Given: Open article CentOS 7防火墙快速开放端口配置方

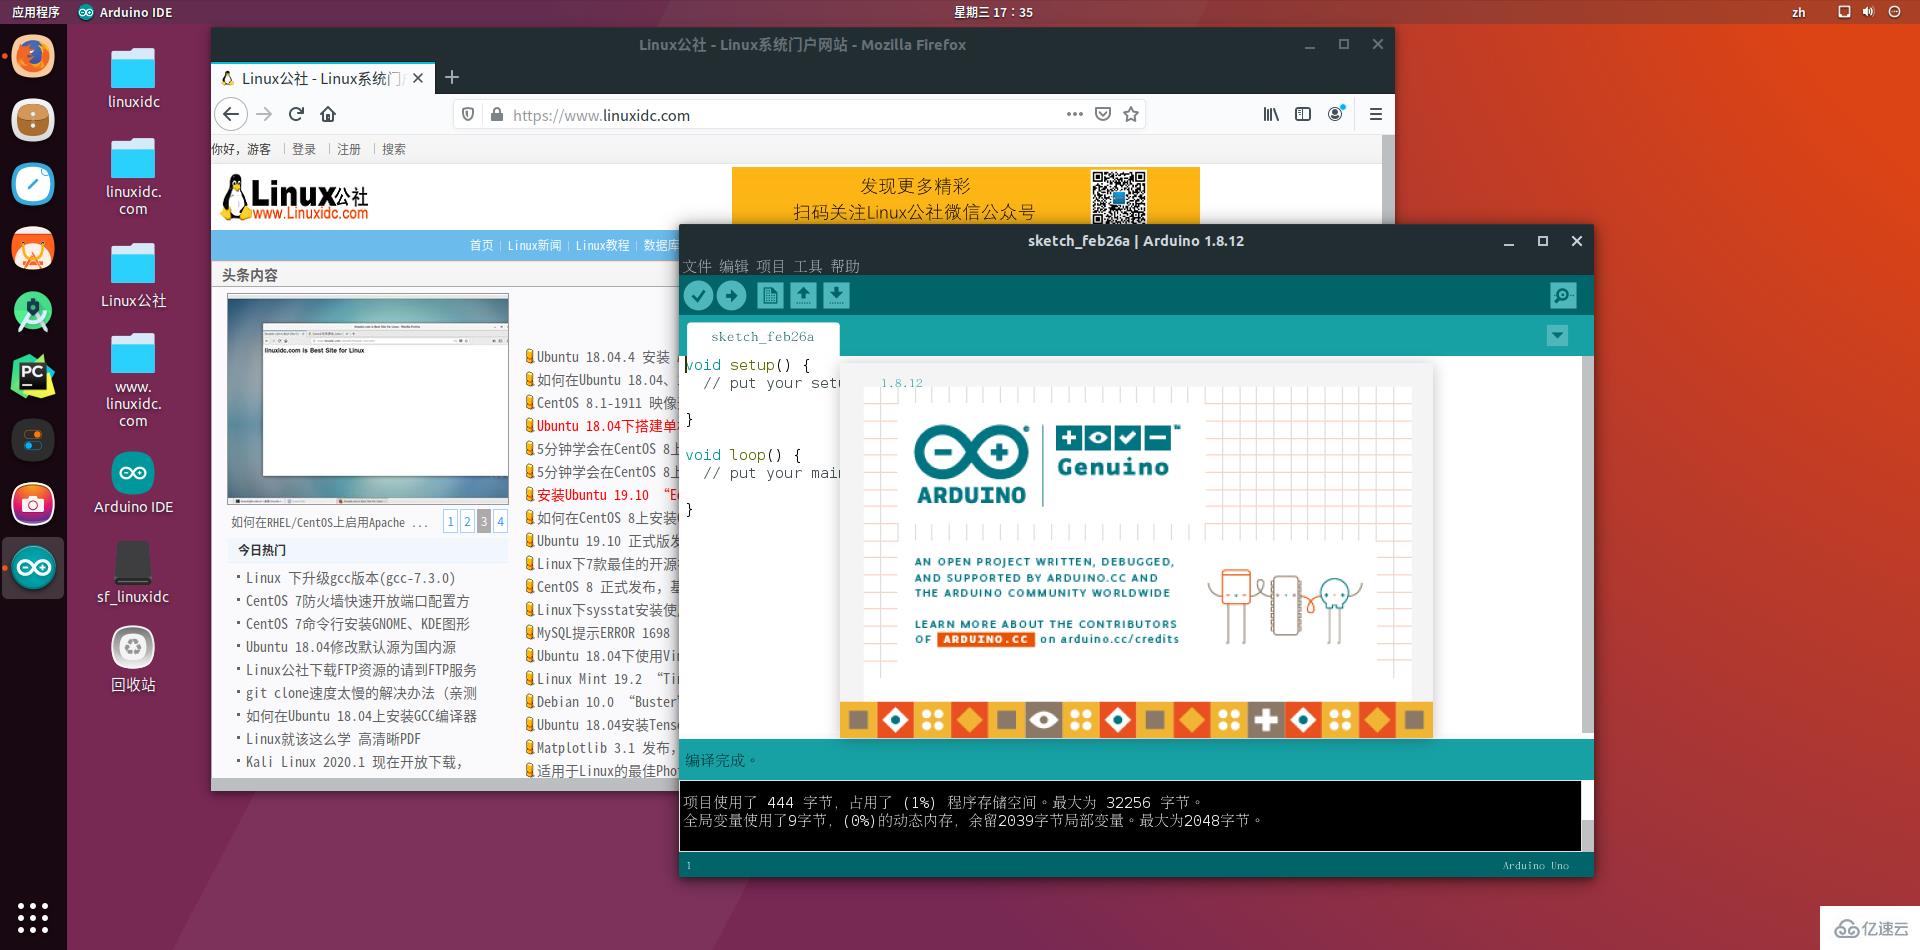Looking at the screenshot, I should [357, 601].
